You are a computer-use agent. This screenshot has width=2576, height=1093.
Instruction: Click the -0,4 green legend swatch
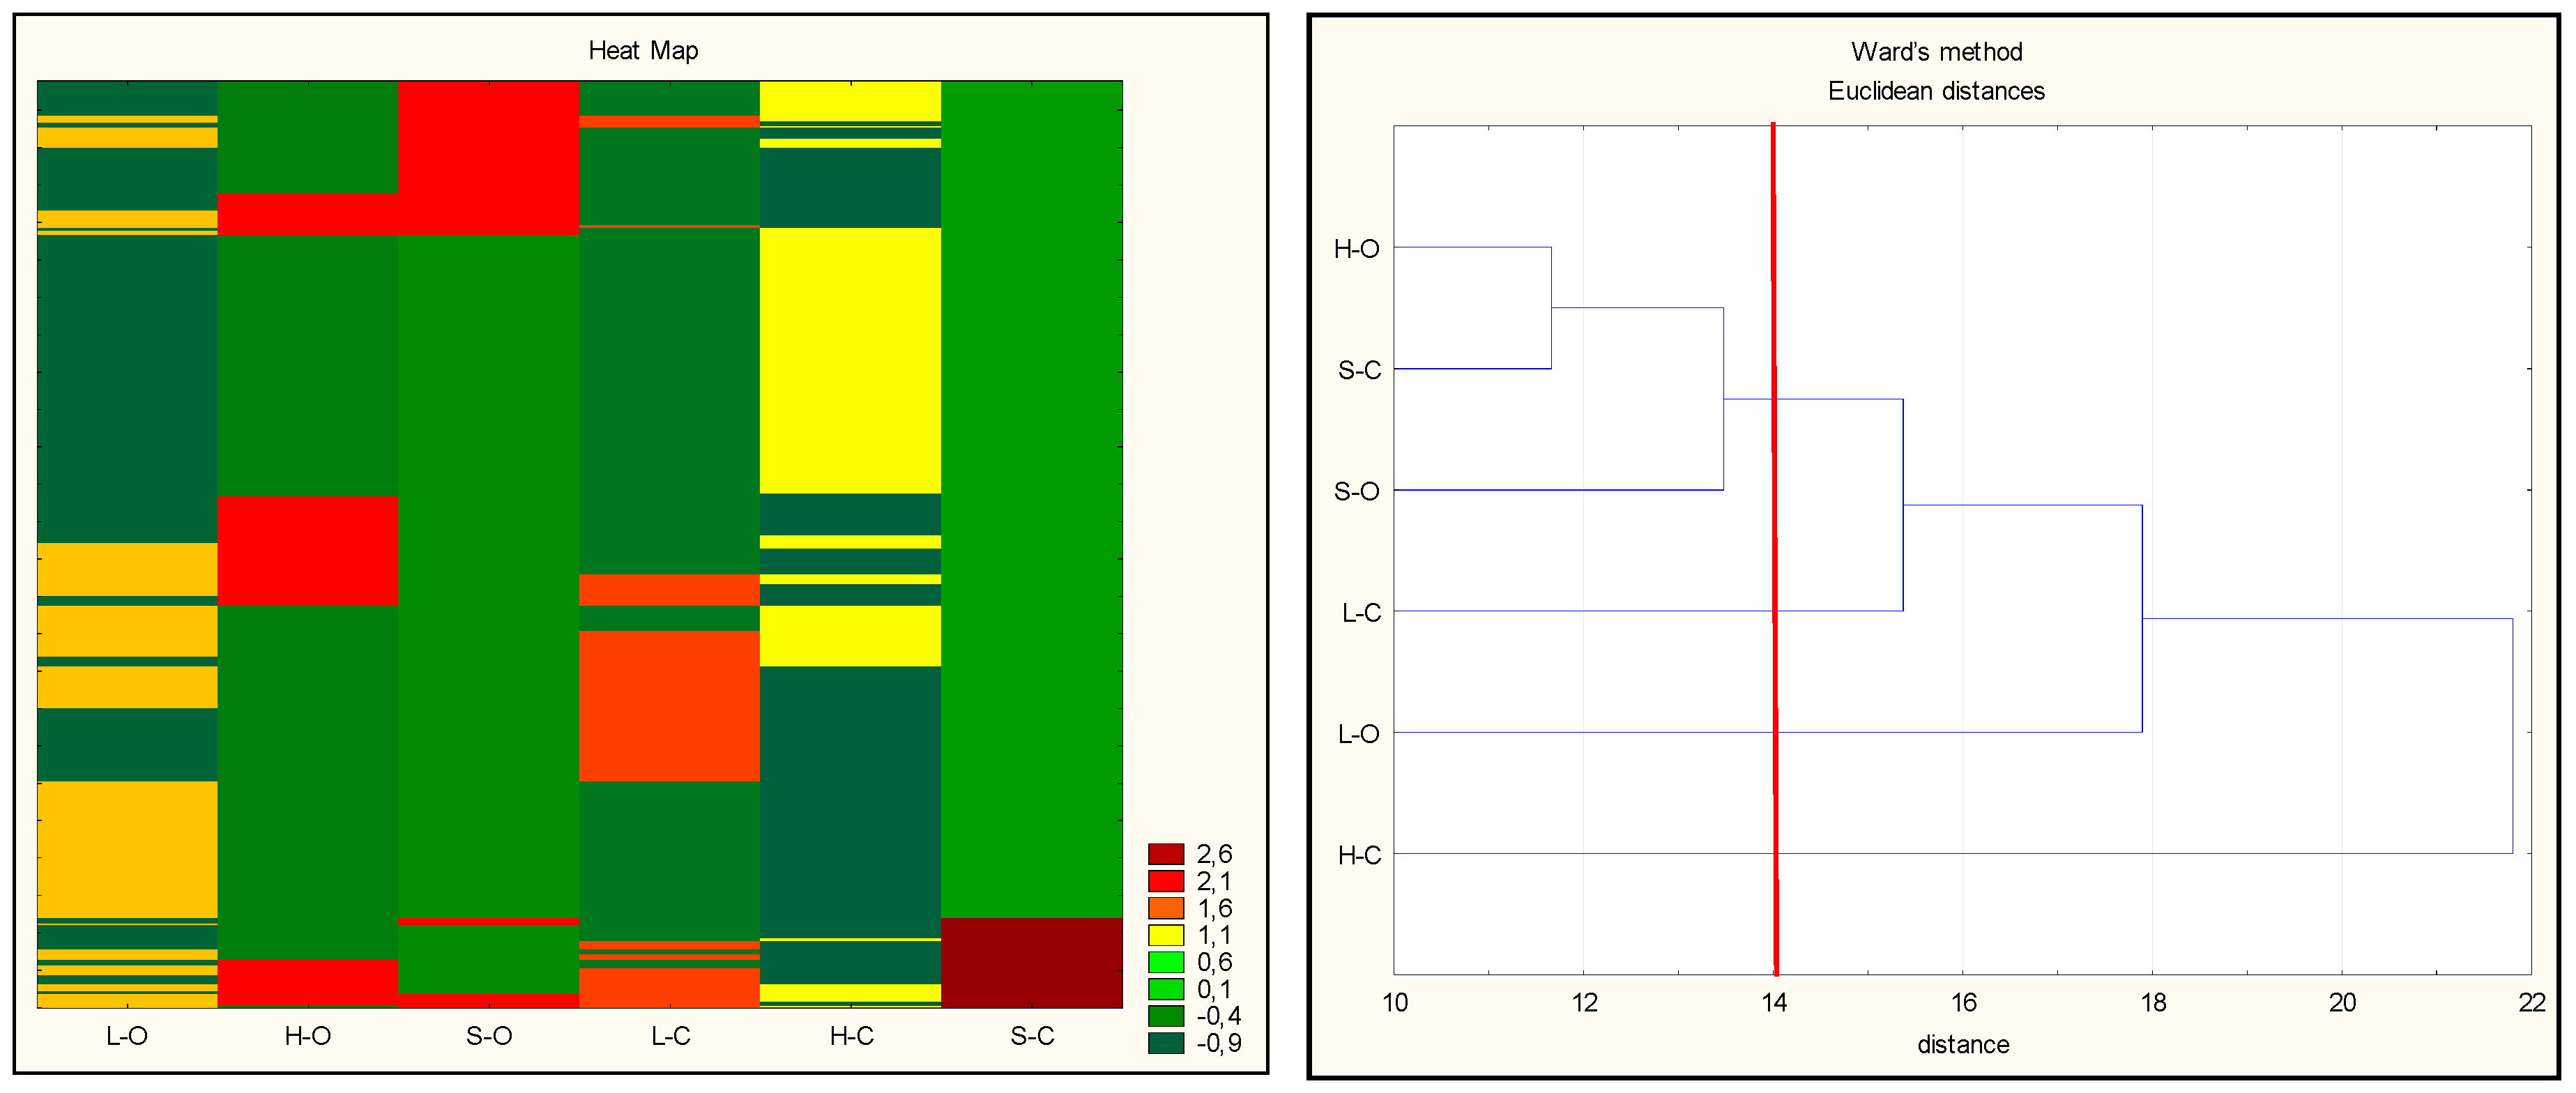tap(1166, 1016)
